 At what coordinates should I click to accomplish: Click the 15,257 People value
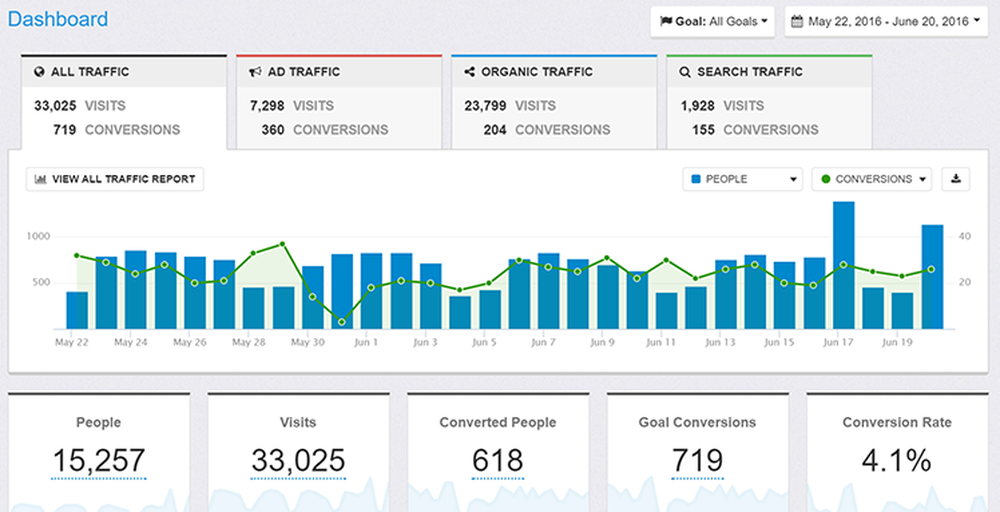click(99, 460)
